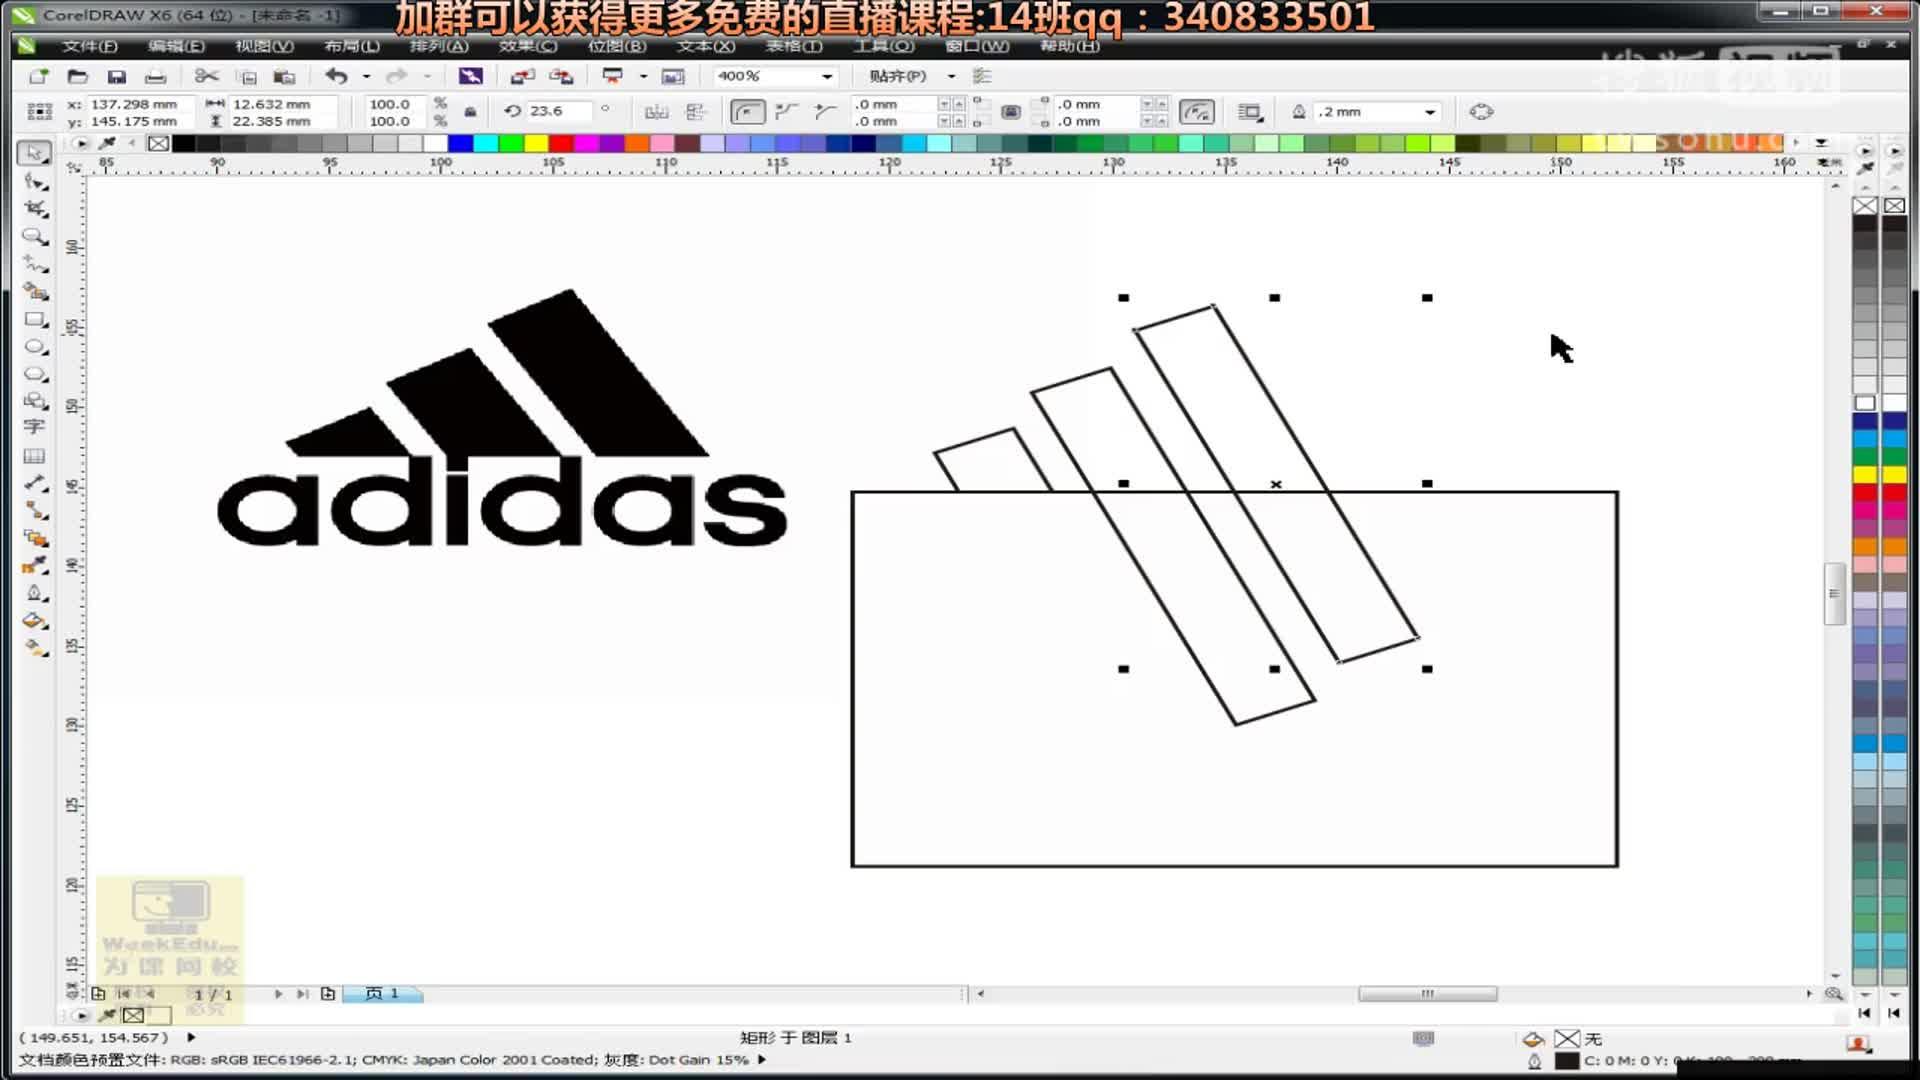Click the 页 1 page tab
This screenshot has height=1080, width=1920.
pyautogui.click(x=382, y=993)
